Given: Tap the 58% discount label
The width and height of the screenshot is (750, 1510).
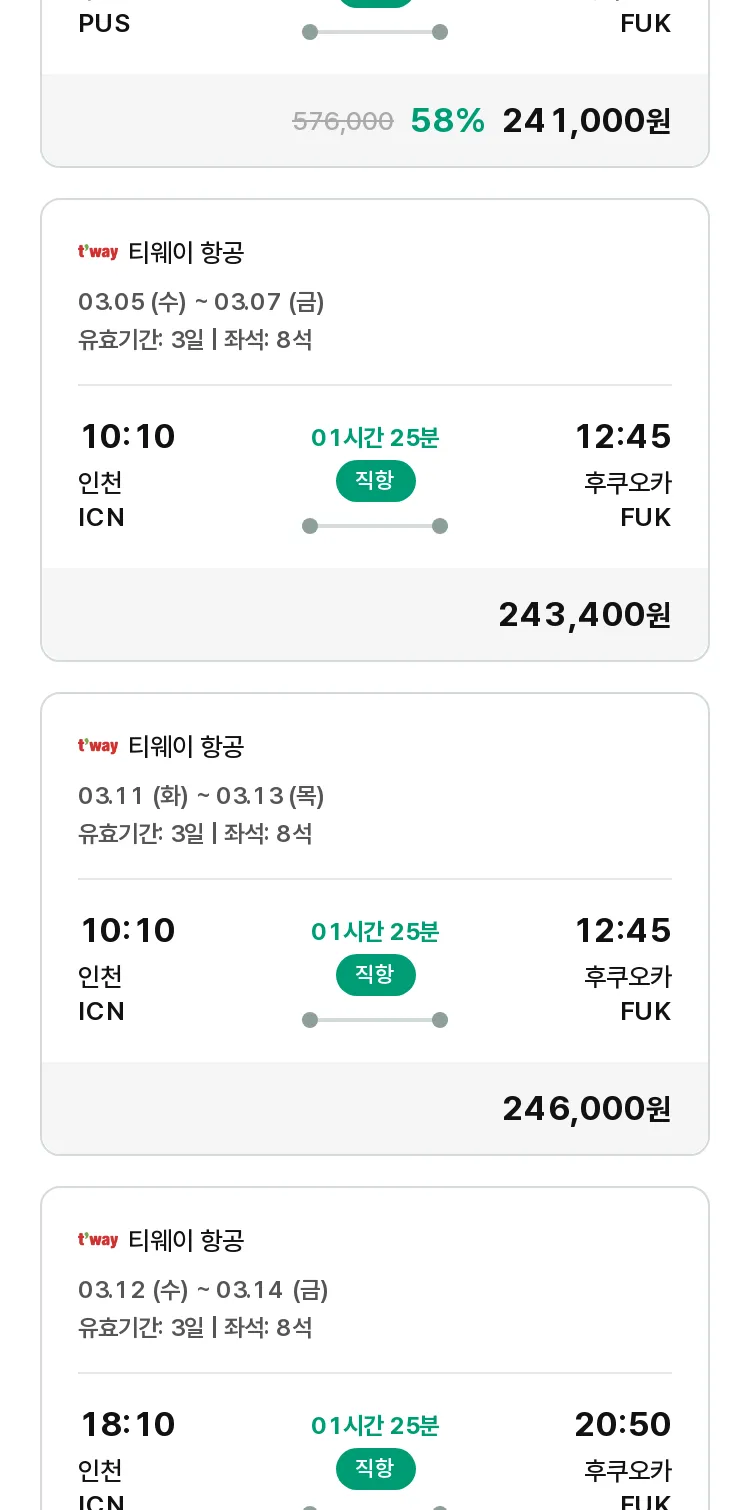Looking at the screenshot, I should (447, 121).
